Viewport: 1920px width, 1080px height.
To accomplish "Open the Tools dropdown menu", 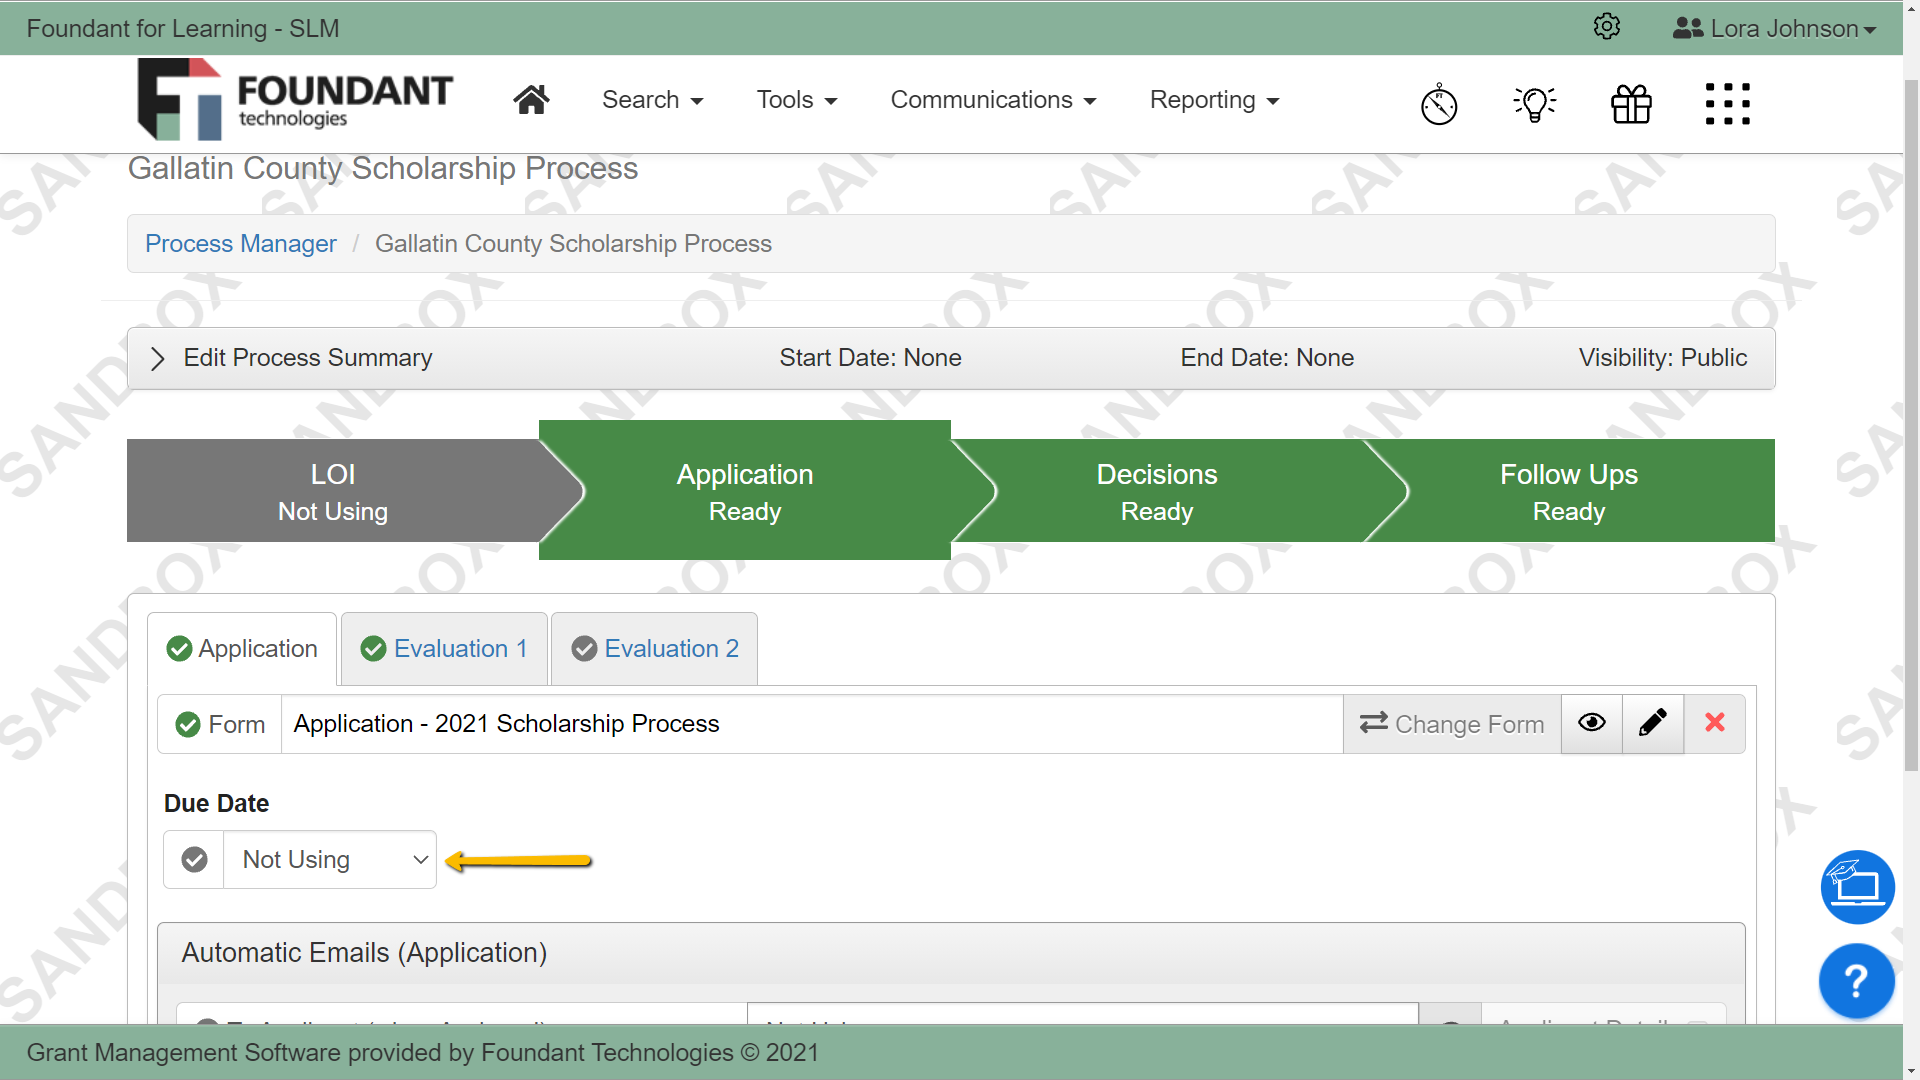I will pyautogui.click(x=797, y=100).
